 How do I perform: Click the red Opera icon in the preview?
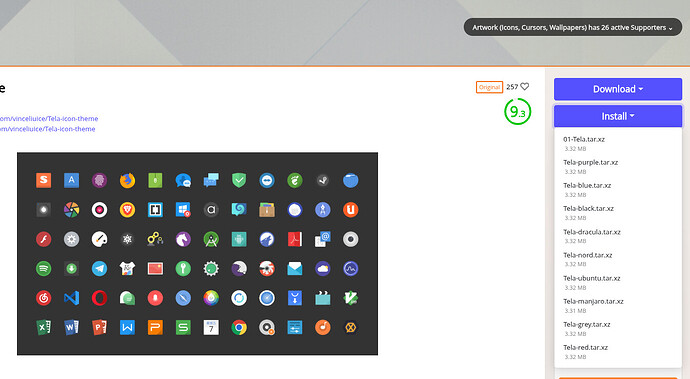click(99, 298)
